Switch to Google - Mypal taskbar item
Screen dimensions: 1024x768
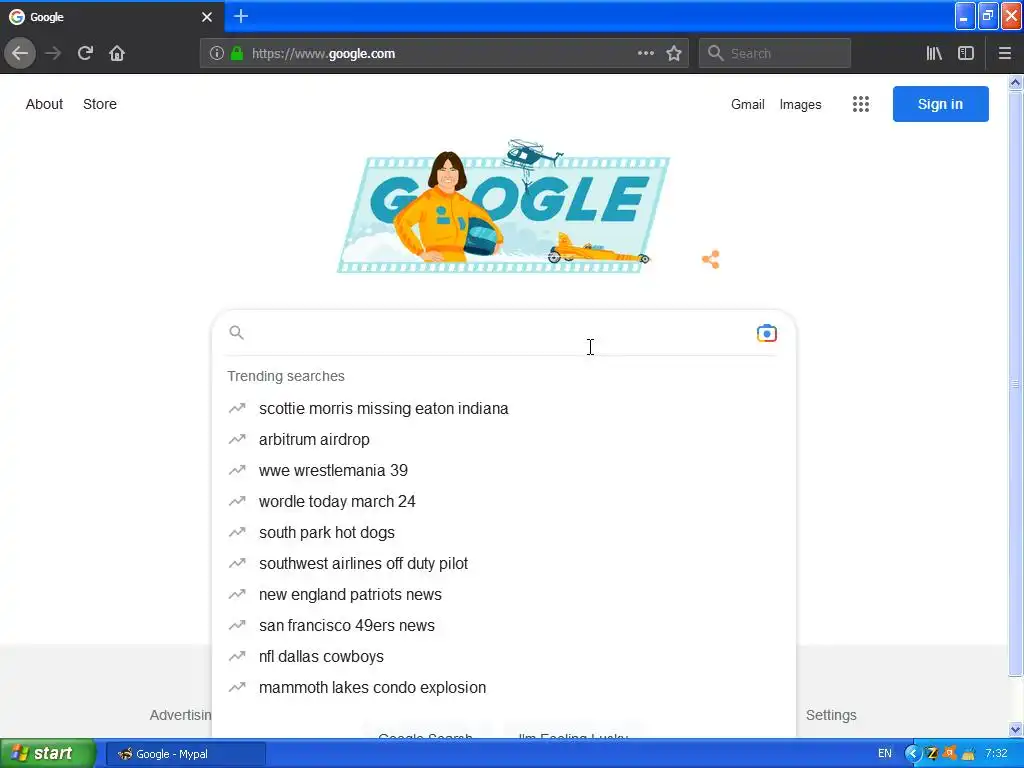point(186,754)
